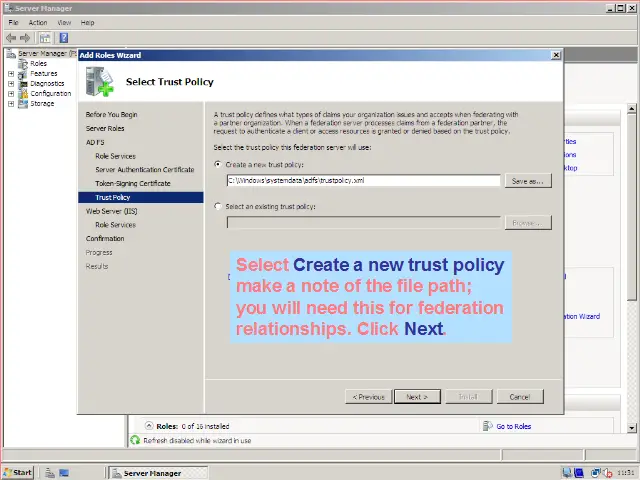Click the Back arrow toolbar icon
Viewport: 640px width, 480px height.
click(x=11, y=38)
